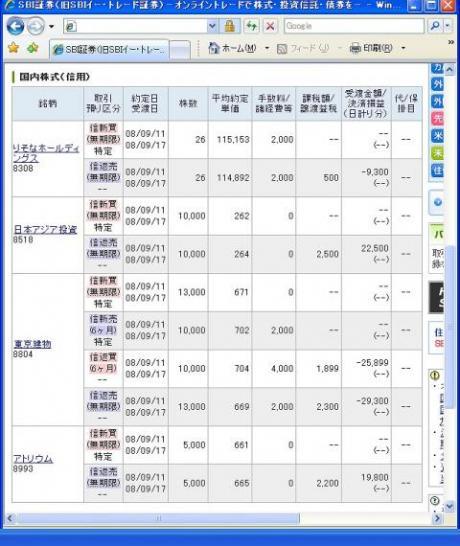Click the Favorites Center star icon

14,48
